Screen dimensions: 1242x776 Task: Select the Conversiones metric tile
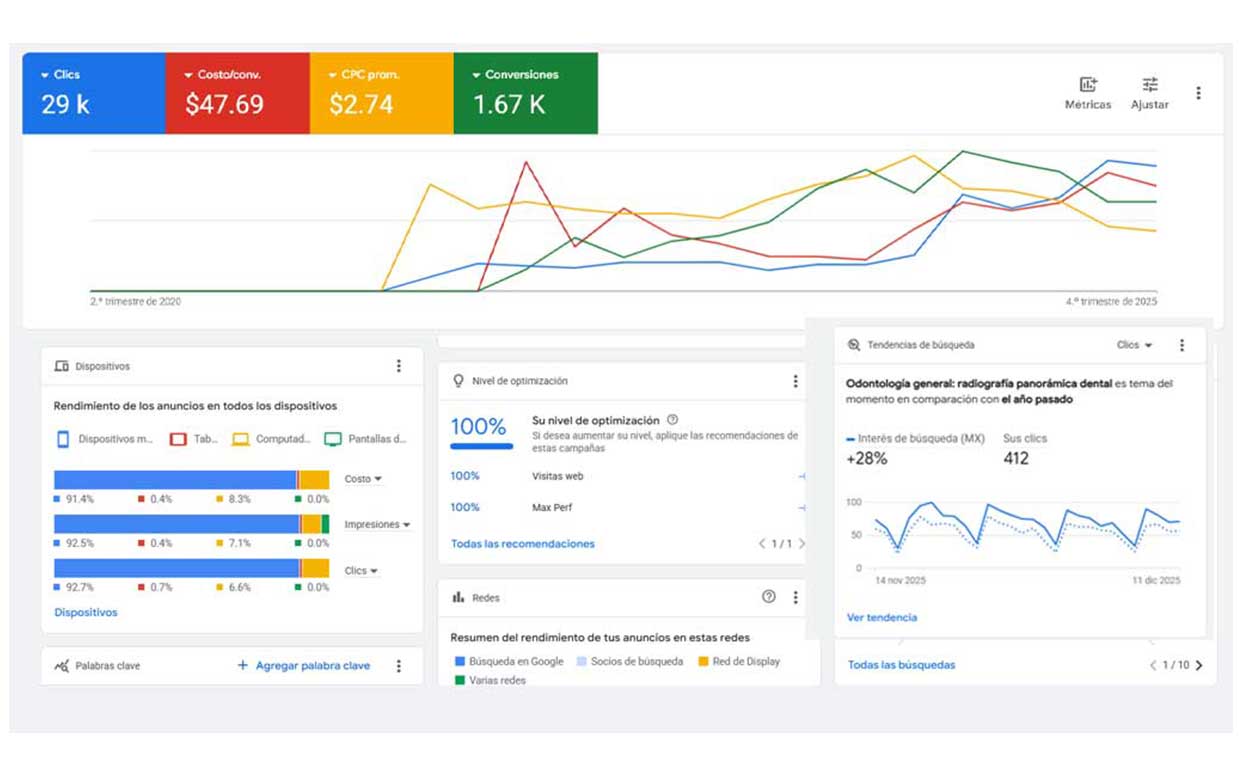525,94
